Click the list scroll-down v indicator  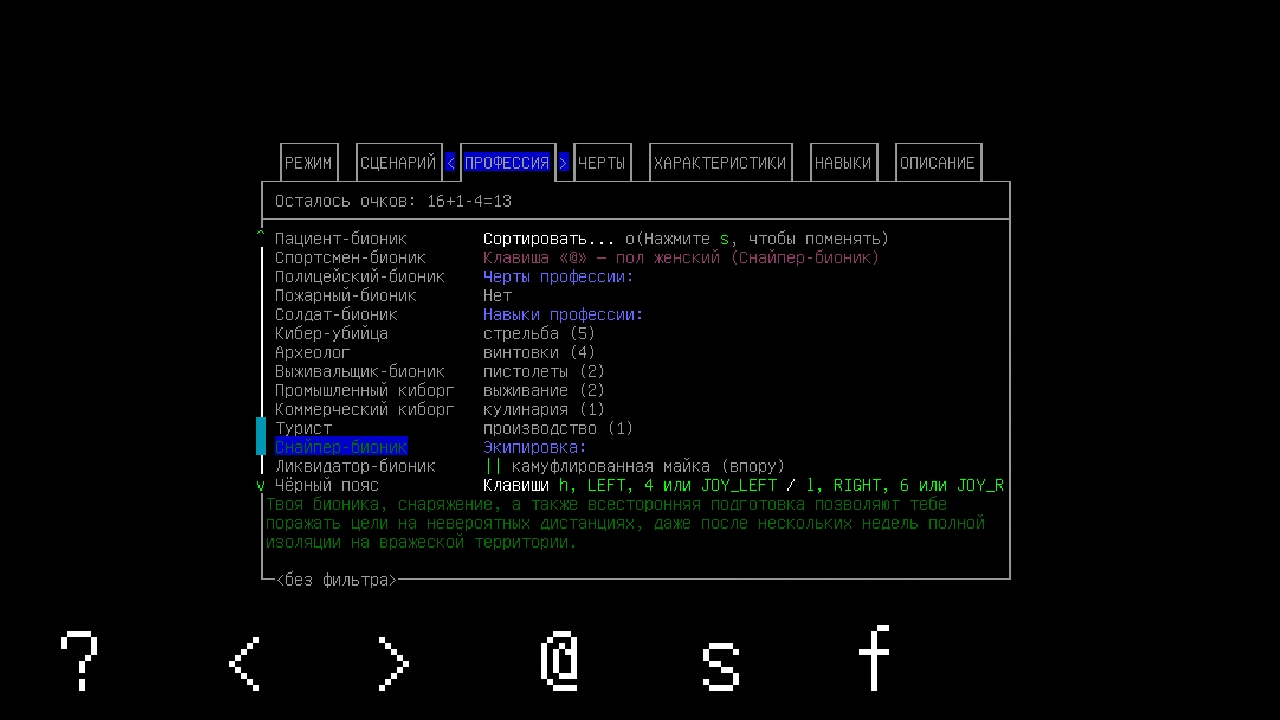pyautogui.click(x=261, y=486)
